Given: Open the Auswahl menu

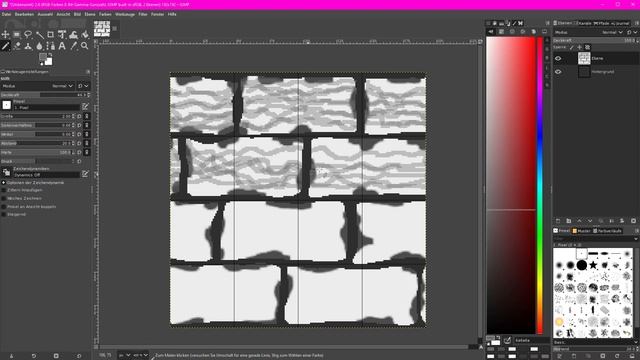Looking at the screenshot, I should (45, 14).
